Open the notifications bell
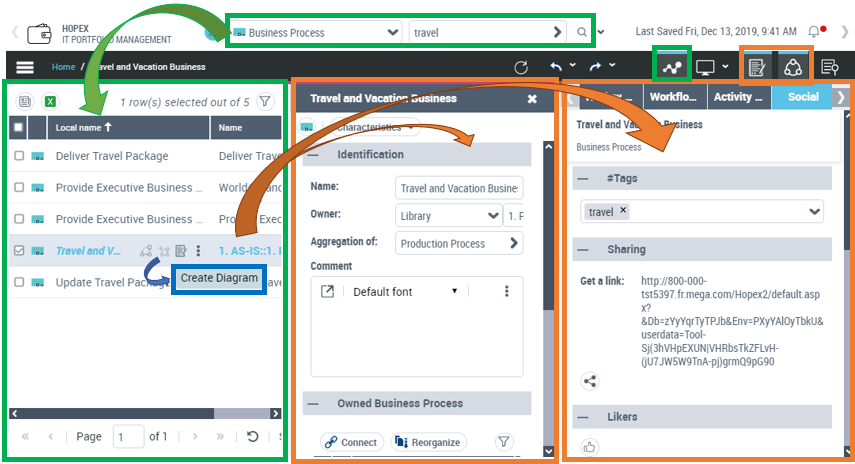Image resolution: width=855 pixels, height=464 pixels. (x=817, y=32)
